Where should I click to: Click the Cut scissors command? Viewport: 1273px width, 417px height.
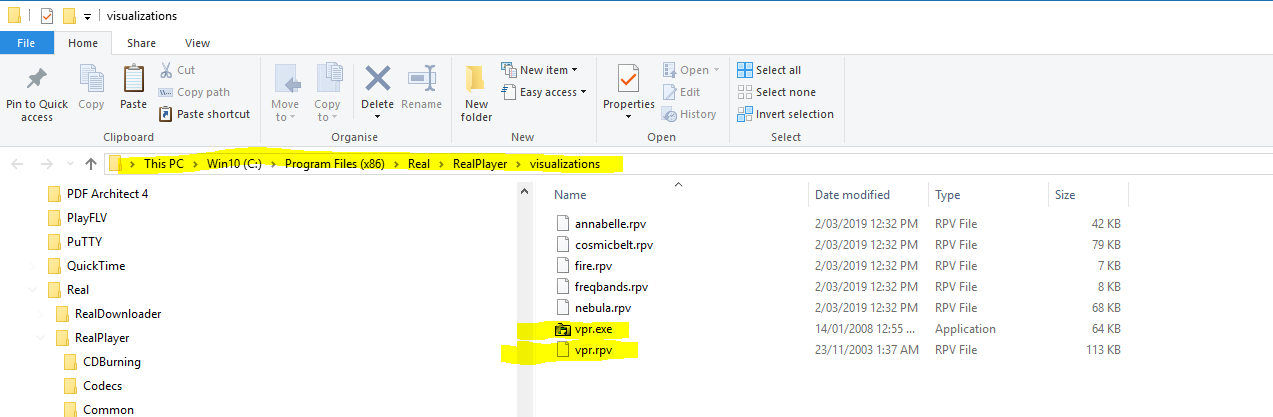(177, 70)
